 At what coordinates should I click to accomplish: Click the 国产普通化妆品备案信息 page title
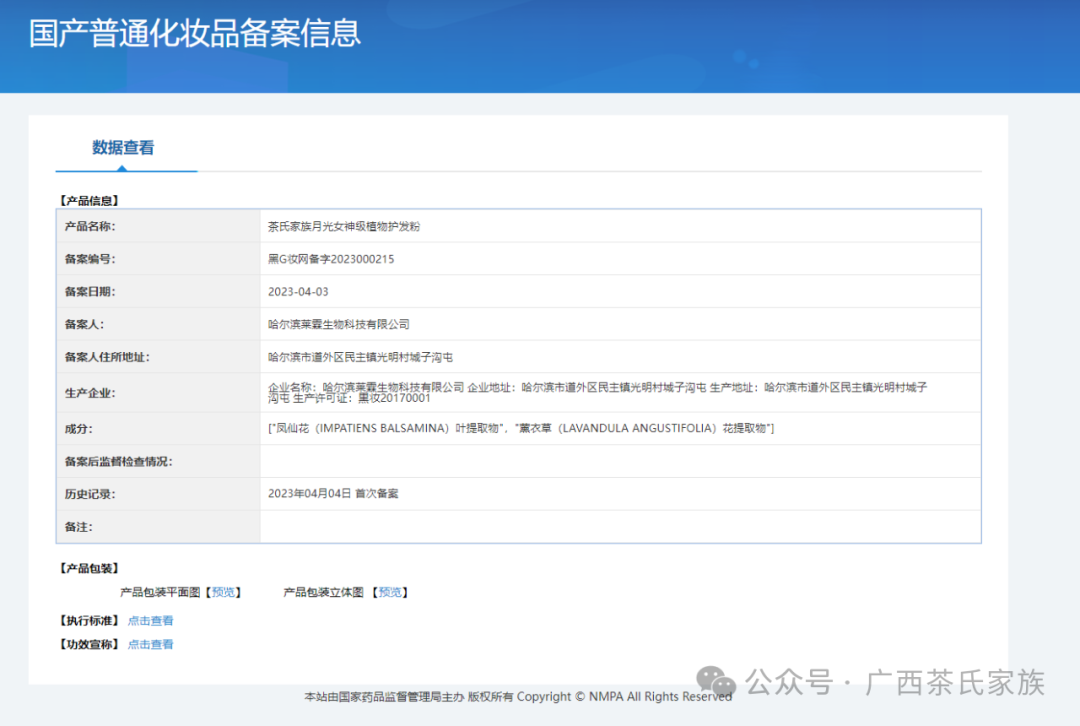point(195,34)
